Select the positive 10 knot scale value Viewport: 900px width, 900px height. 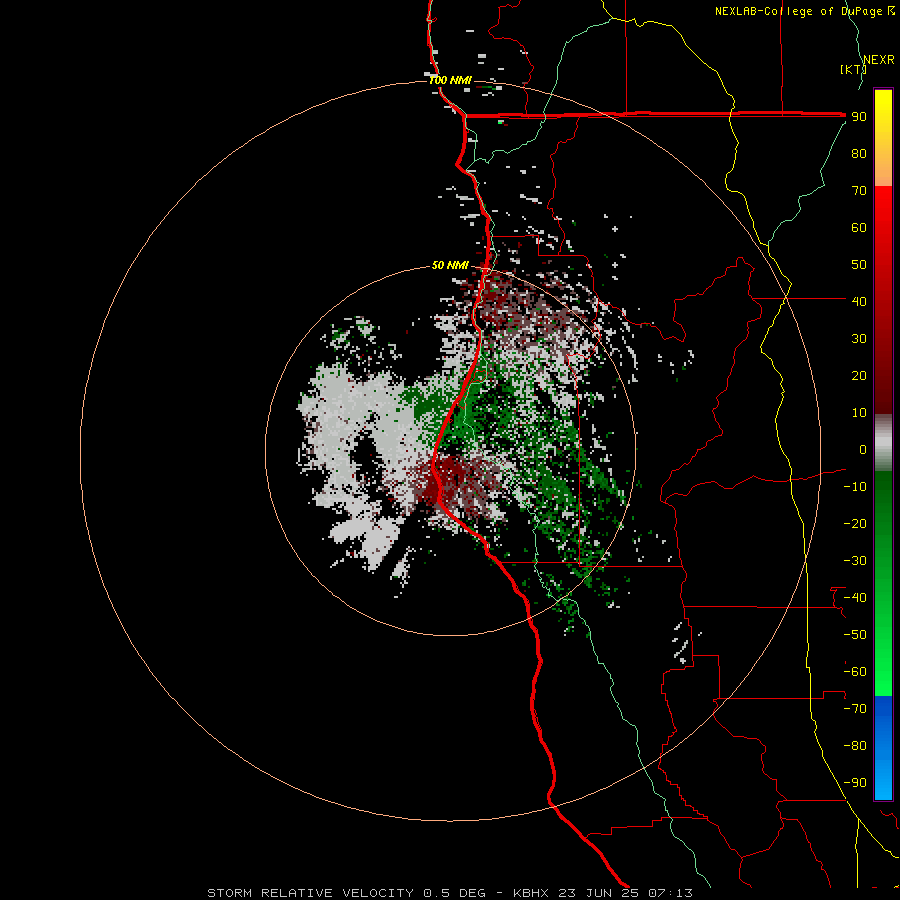pos(859,413)
